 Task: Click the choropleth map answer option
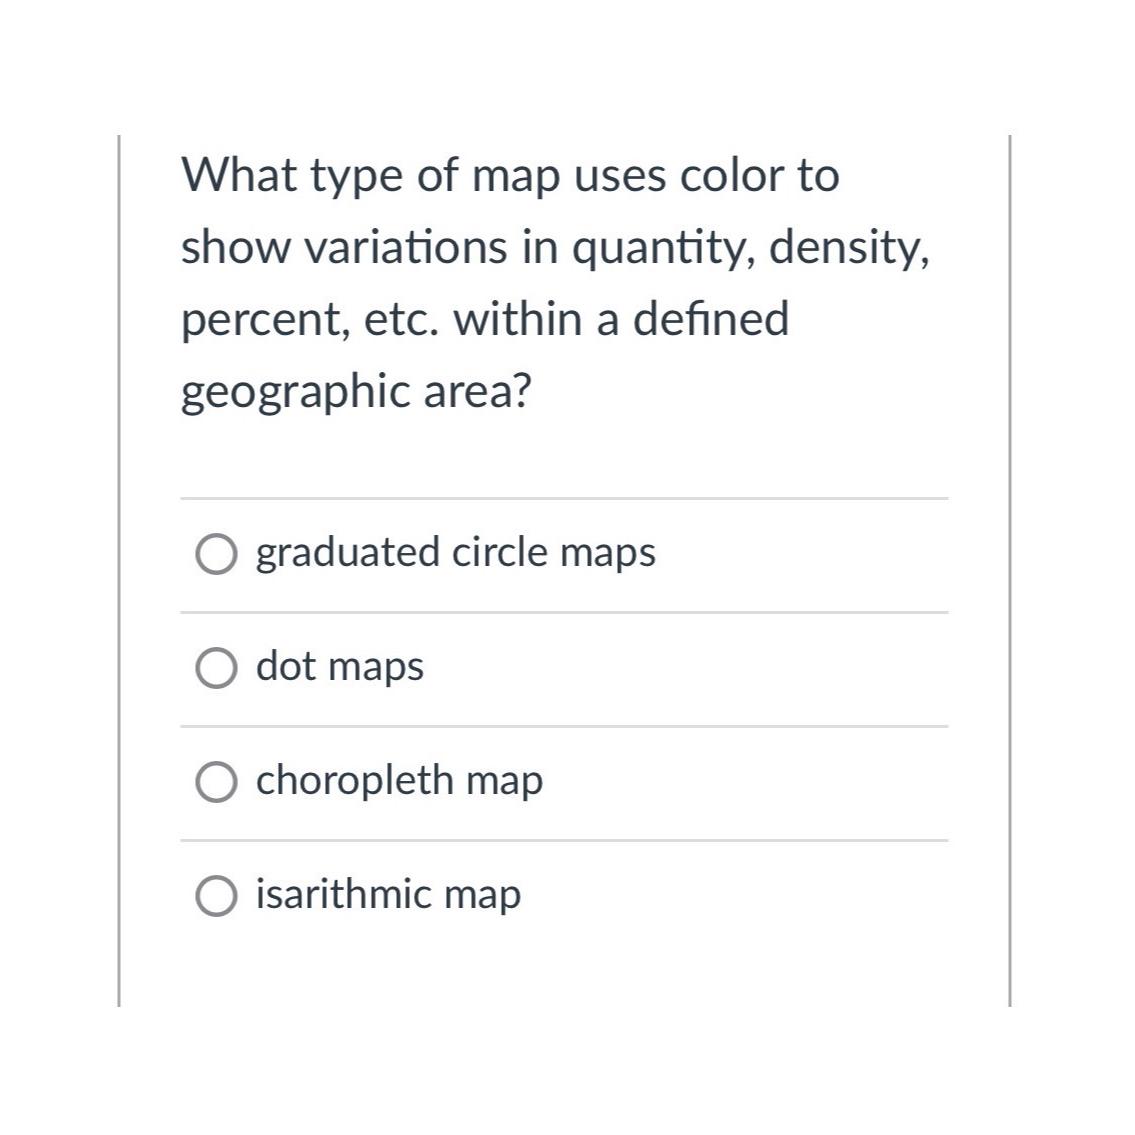coord(400,782)
